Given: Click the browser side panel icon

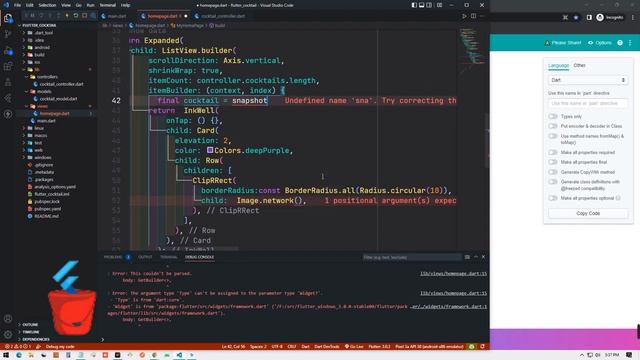Looking at the screenshot, I should click(589, 18).
